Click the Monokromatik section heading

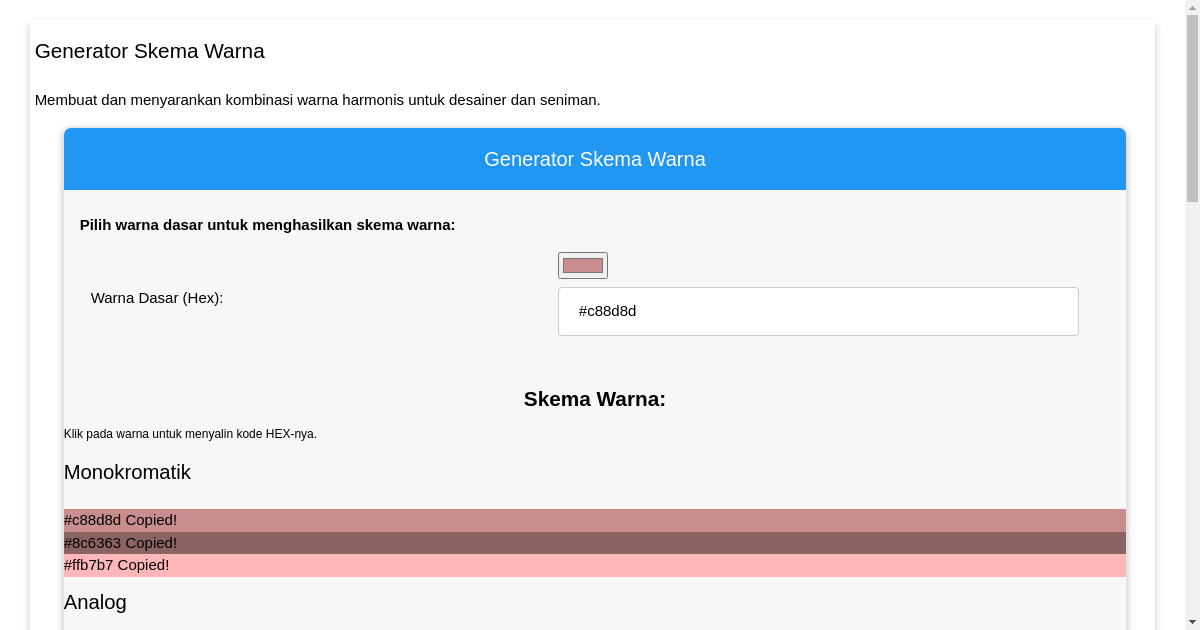(x=127, y=472)
